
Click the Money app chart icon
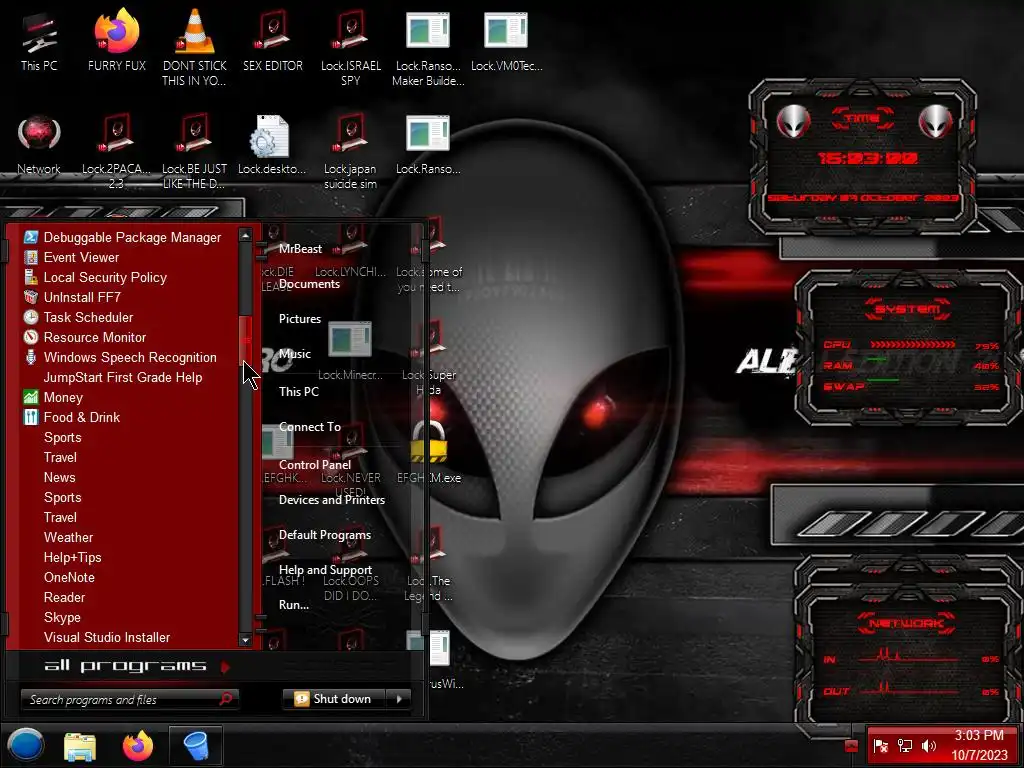click(31, 397)
